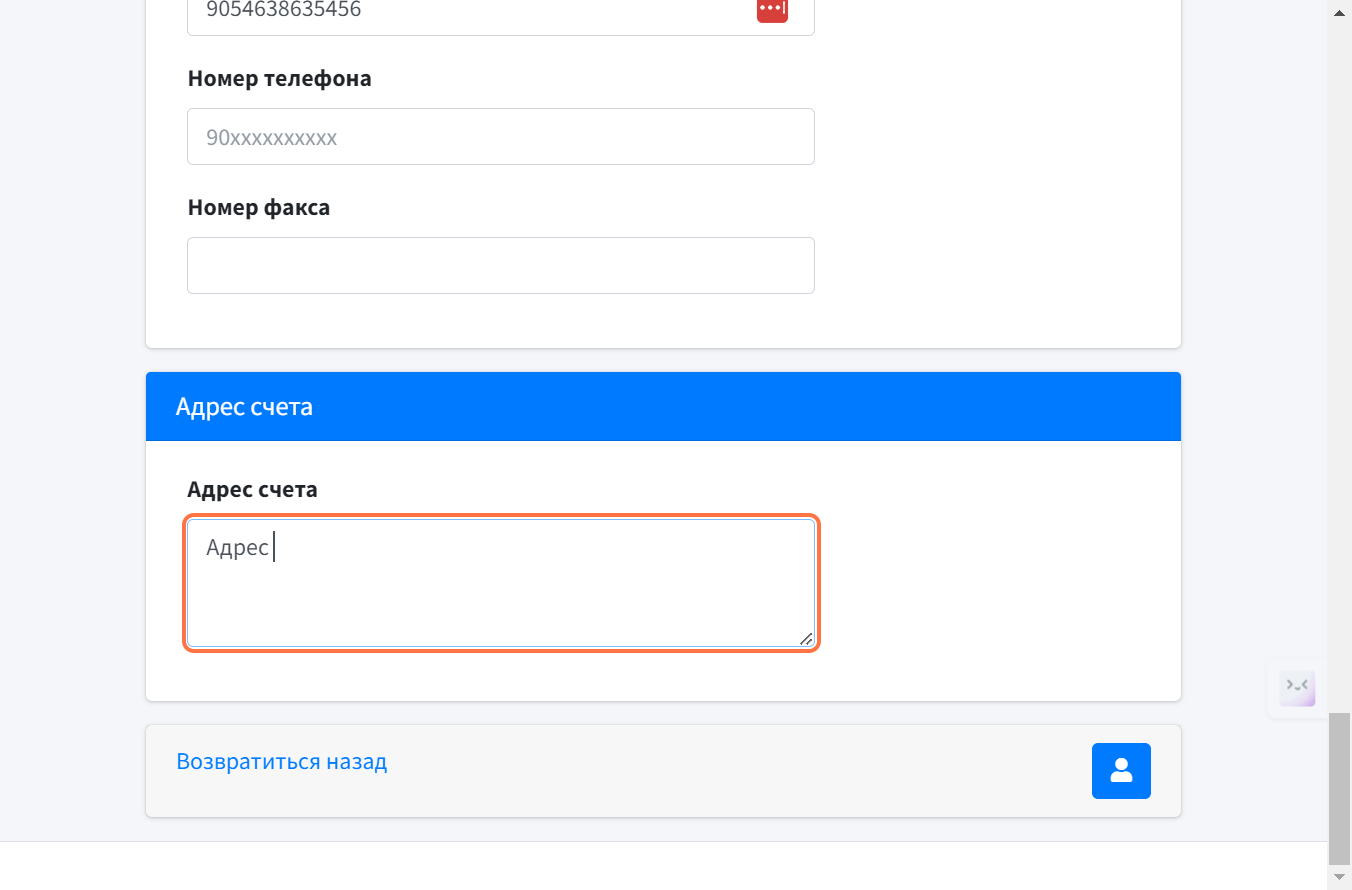Follow the "Возвратиться назад" link
This screenshot has width=1352, height=890.
pyautogui.click(x=281, y=762)
